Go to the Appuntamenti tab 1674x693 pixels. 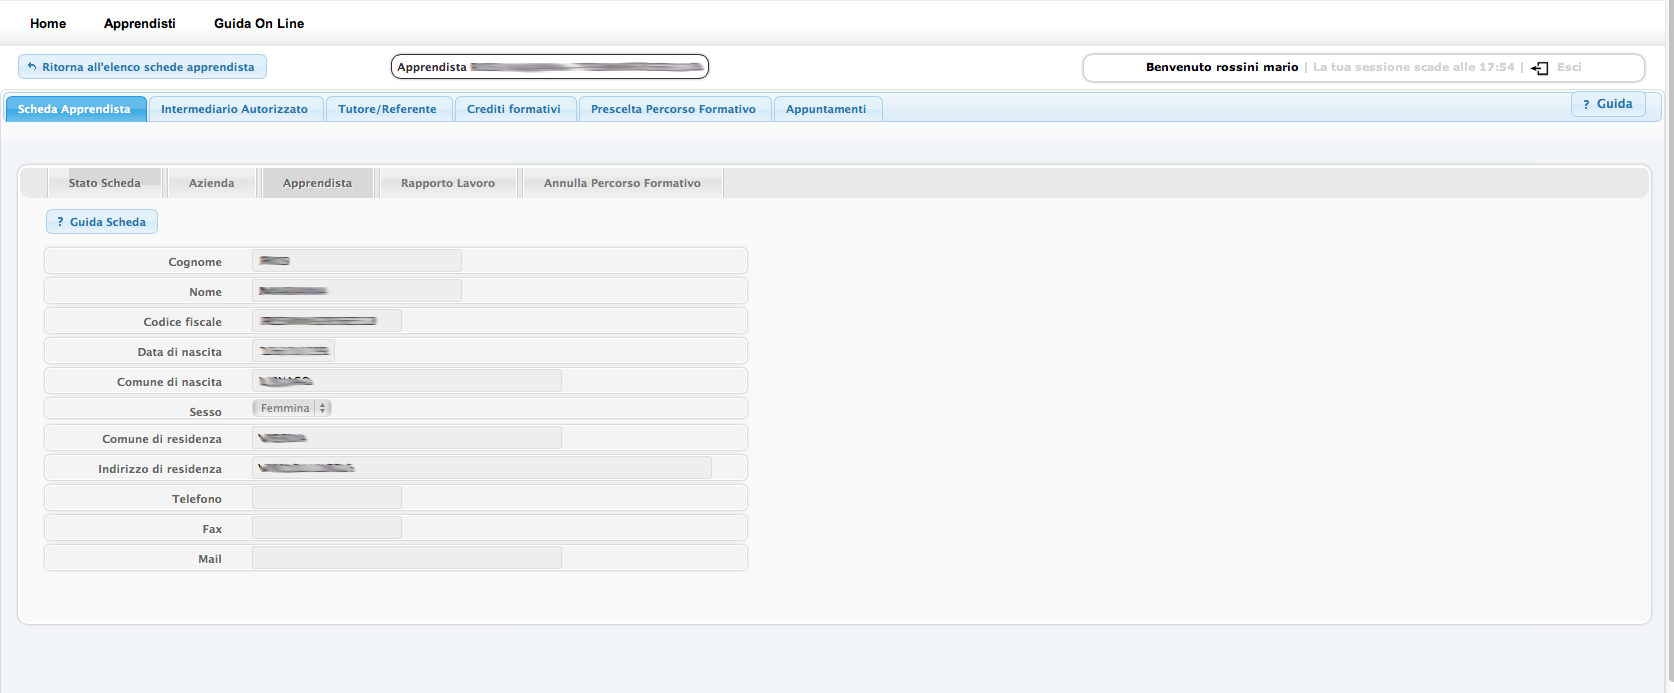tap(826, 109)
